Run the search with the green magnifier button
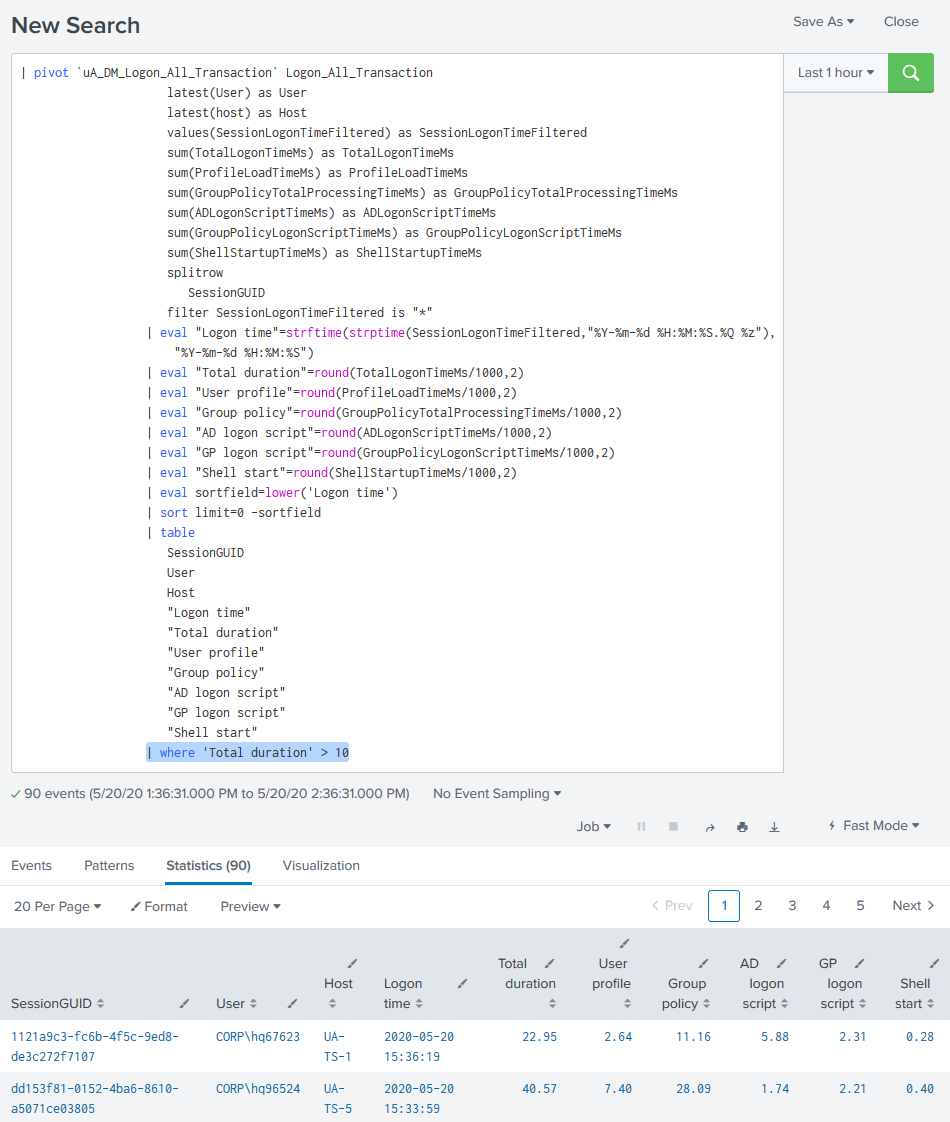The width and height of the screenshot is (950, 1122). [910, 73]
